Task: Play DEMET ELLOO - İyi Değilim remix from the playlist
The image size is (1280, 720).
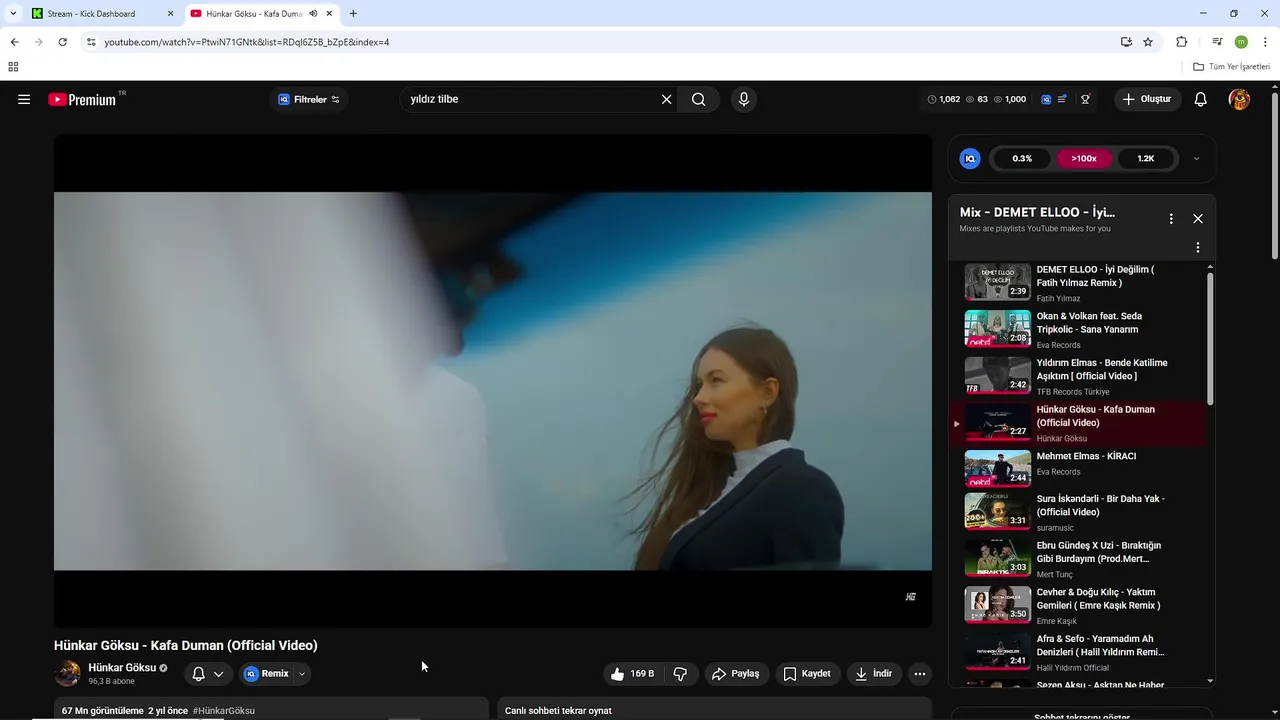Action: click(1078, 283)
